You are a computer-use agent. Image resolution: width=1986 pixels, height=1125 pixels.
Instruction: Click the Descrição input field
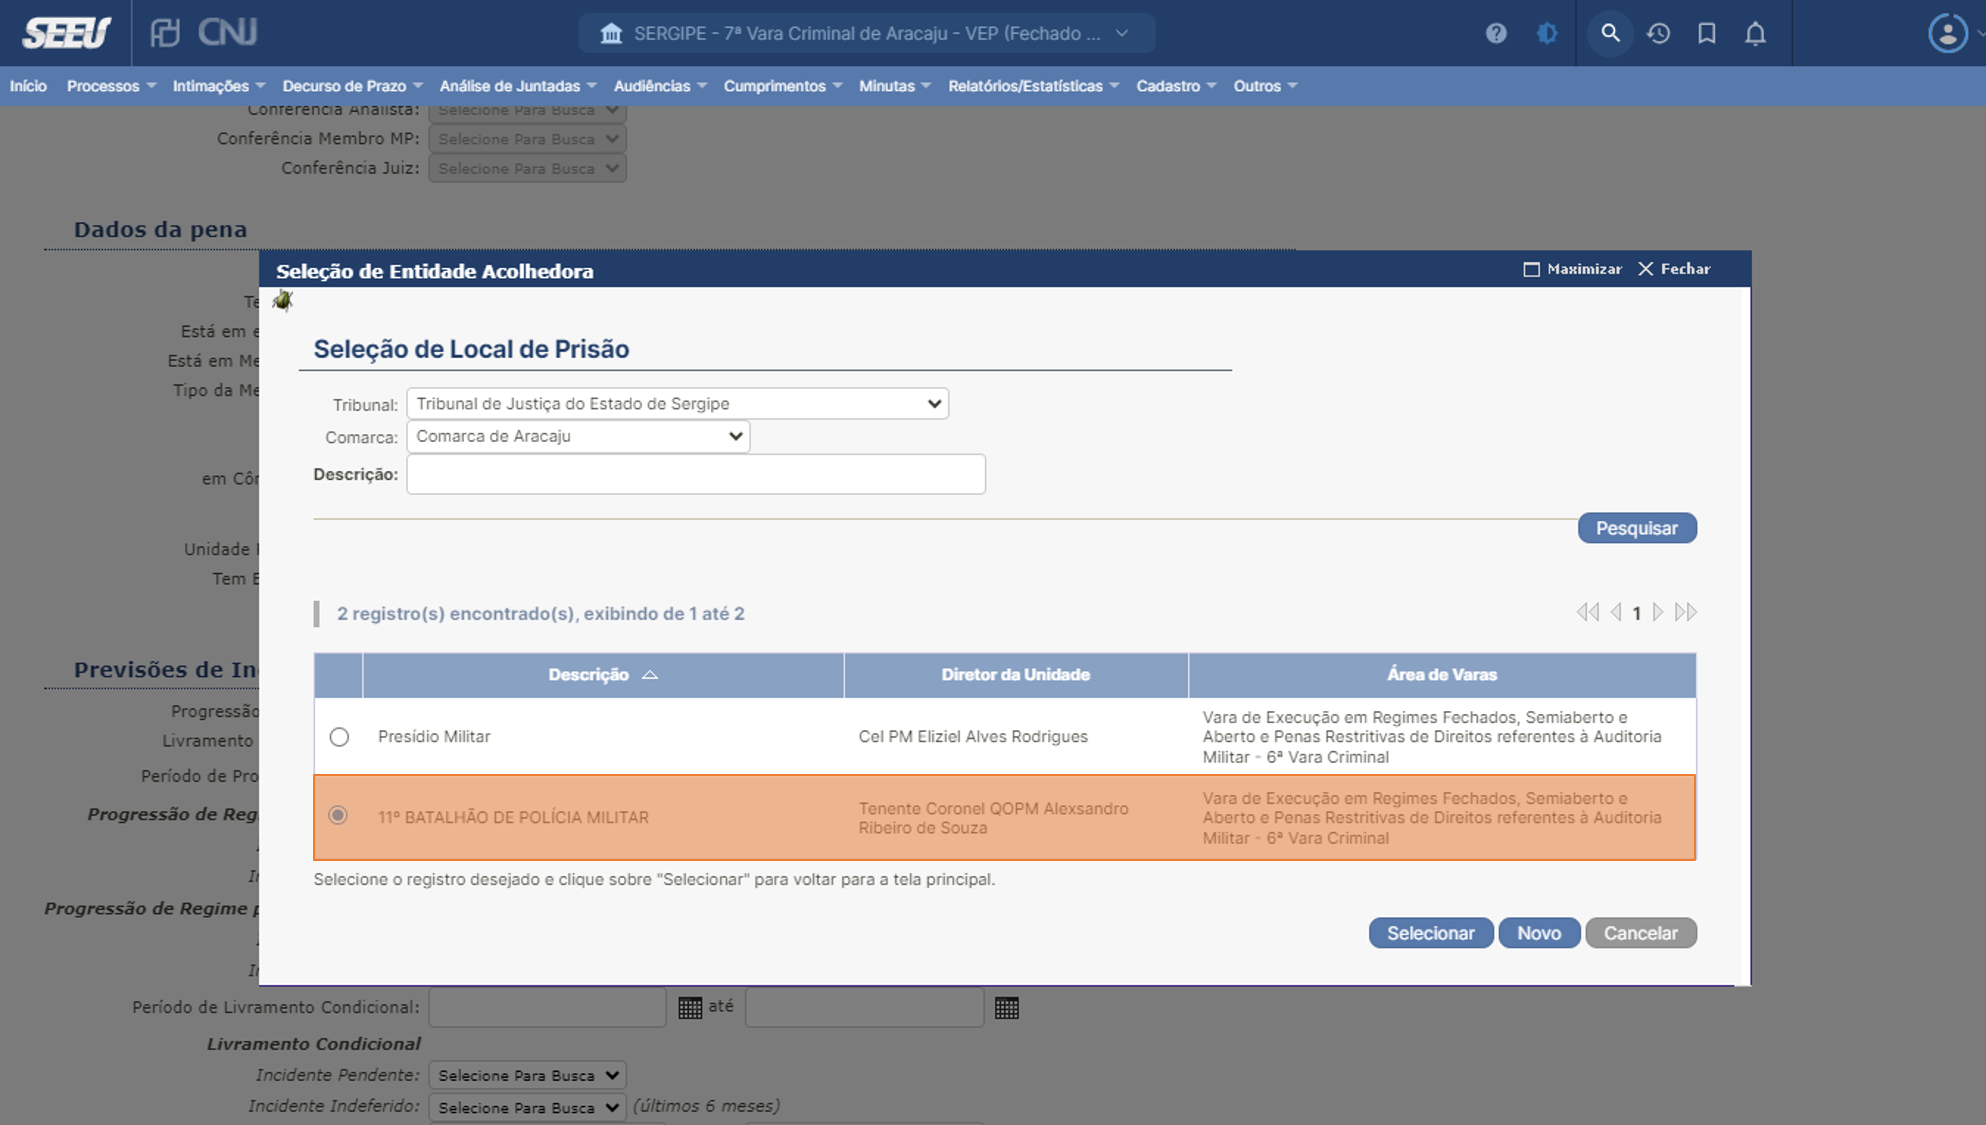point(696,474)
